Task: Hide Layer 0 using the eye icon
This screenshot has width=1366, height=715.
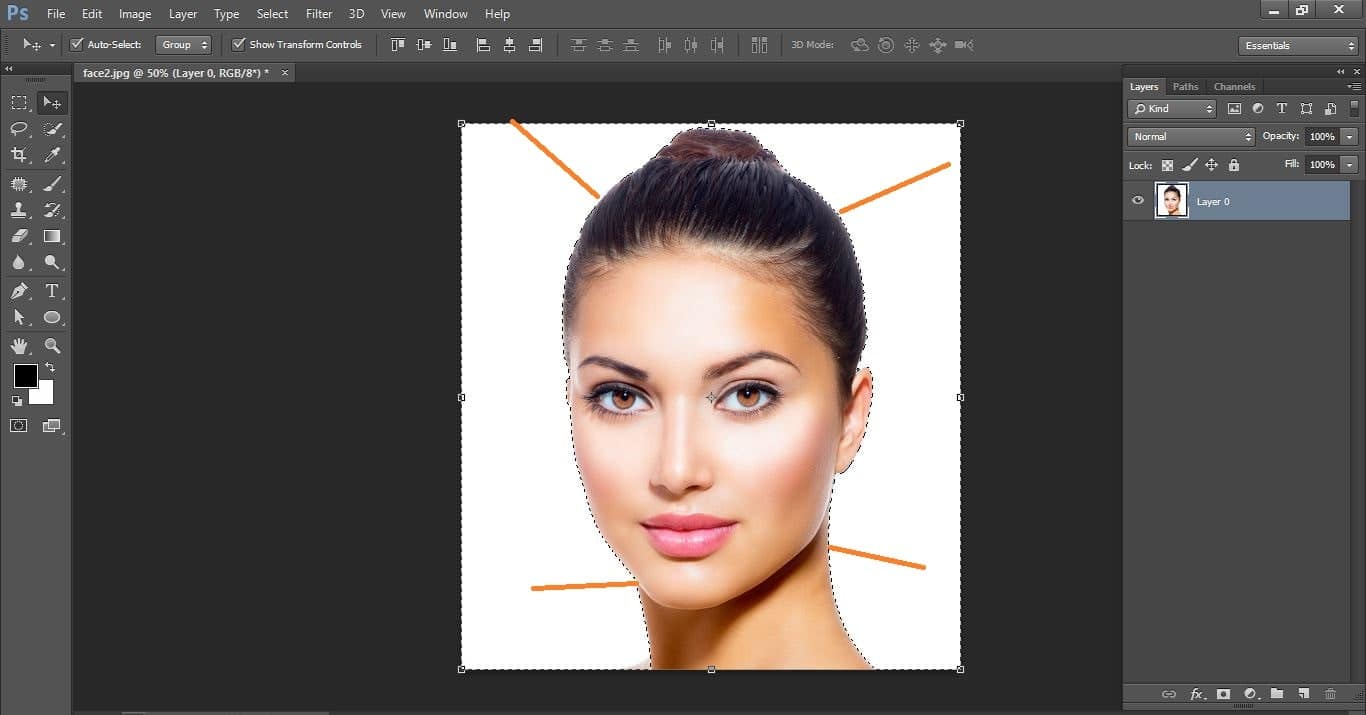Action: click(x=1138, y=201)
